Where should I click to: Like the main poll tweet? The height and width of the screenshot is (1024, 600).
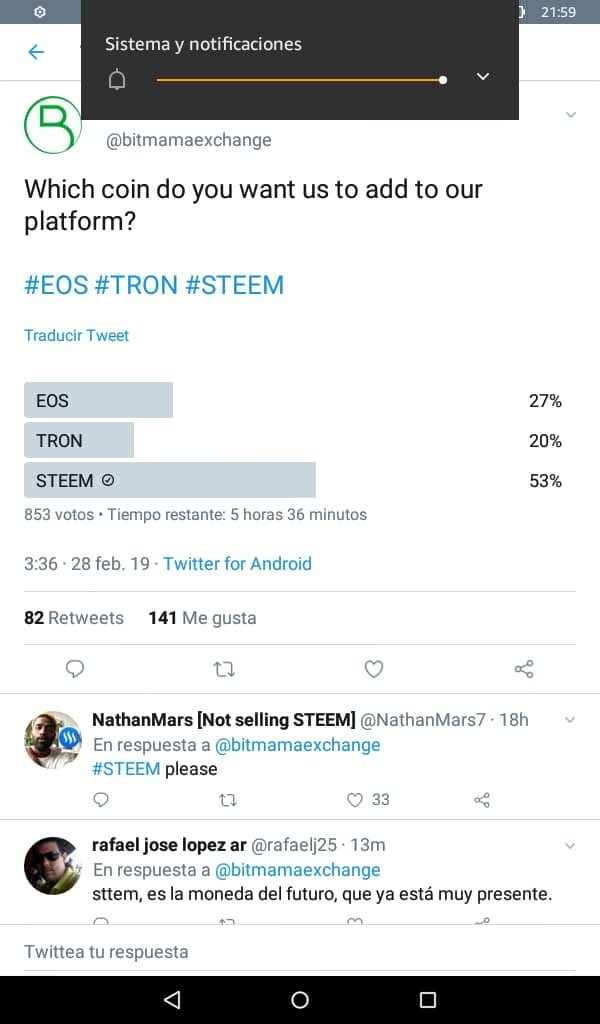click(373, 669)
